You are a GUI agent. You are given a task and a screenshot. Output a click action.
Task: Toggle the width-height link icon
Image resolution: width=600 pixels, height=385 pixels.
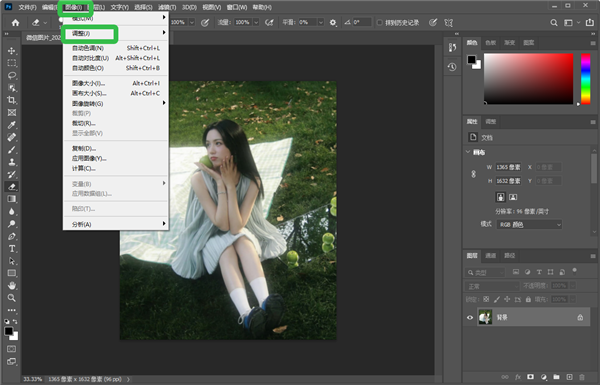tap(473, 174)
